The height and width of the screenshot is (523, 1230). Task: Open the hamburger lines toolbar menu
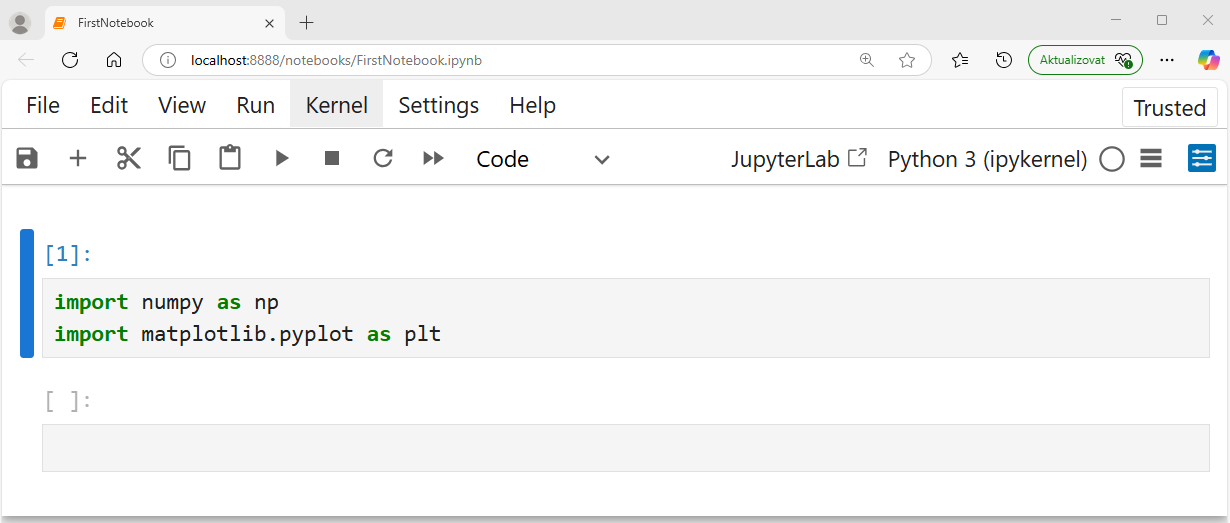tap(1151, 158)
